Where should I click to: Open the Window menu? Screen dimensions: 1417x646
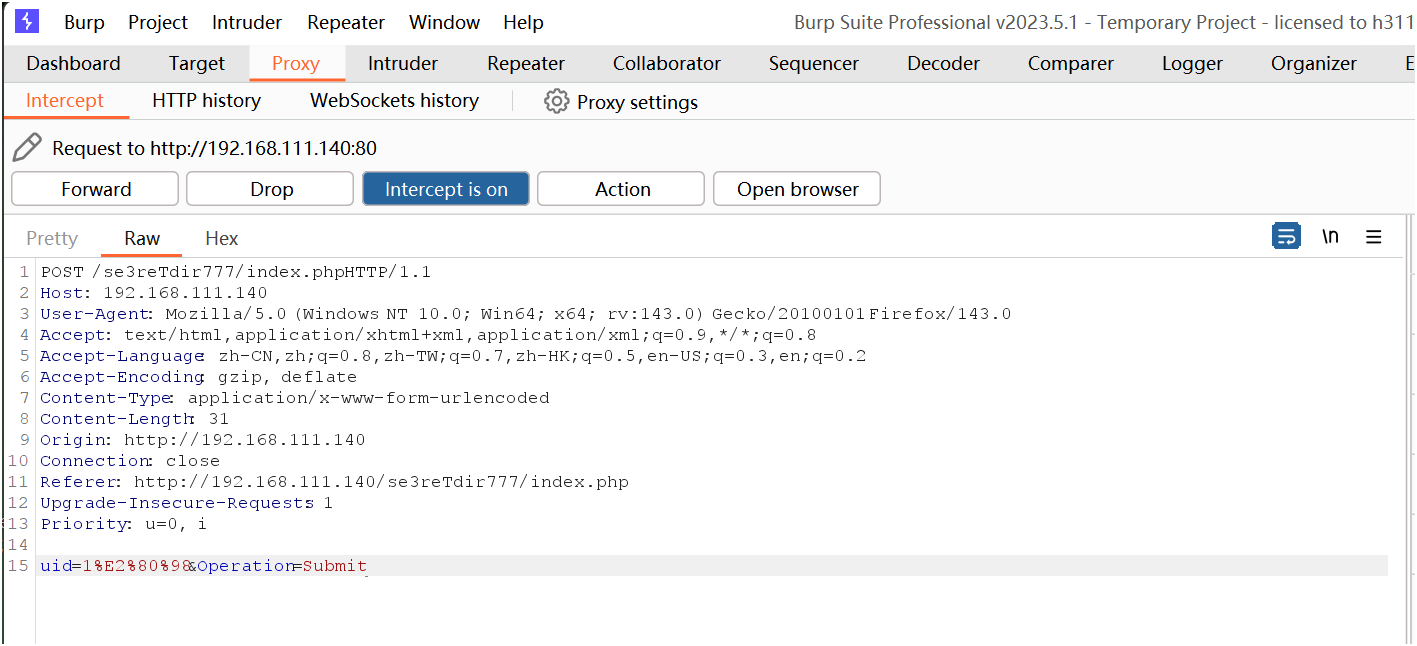(445, 22)
